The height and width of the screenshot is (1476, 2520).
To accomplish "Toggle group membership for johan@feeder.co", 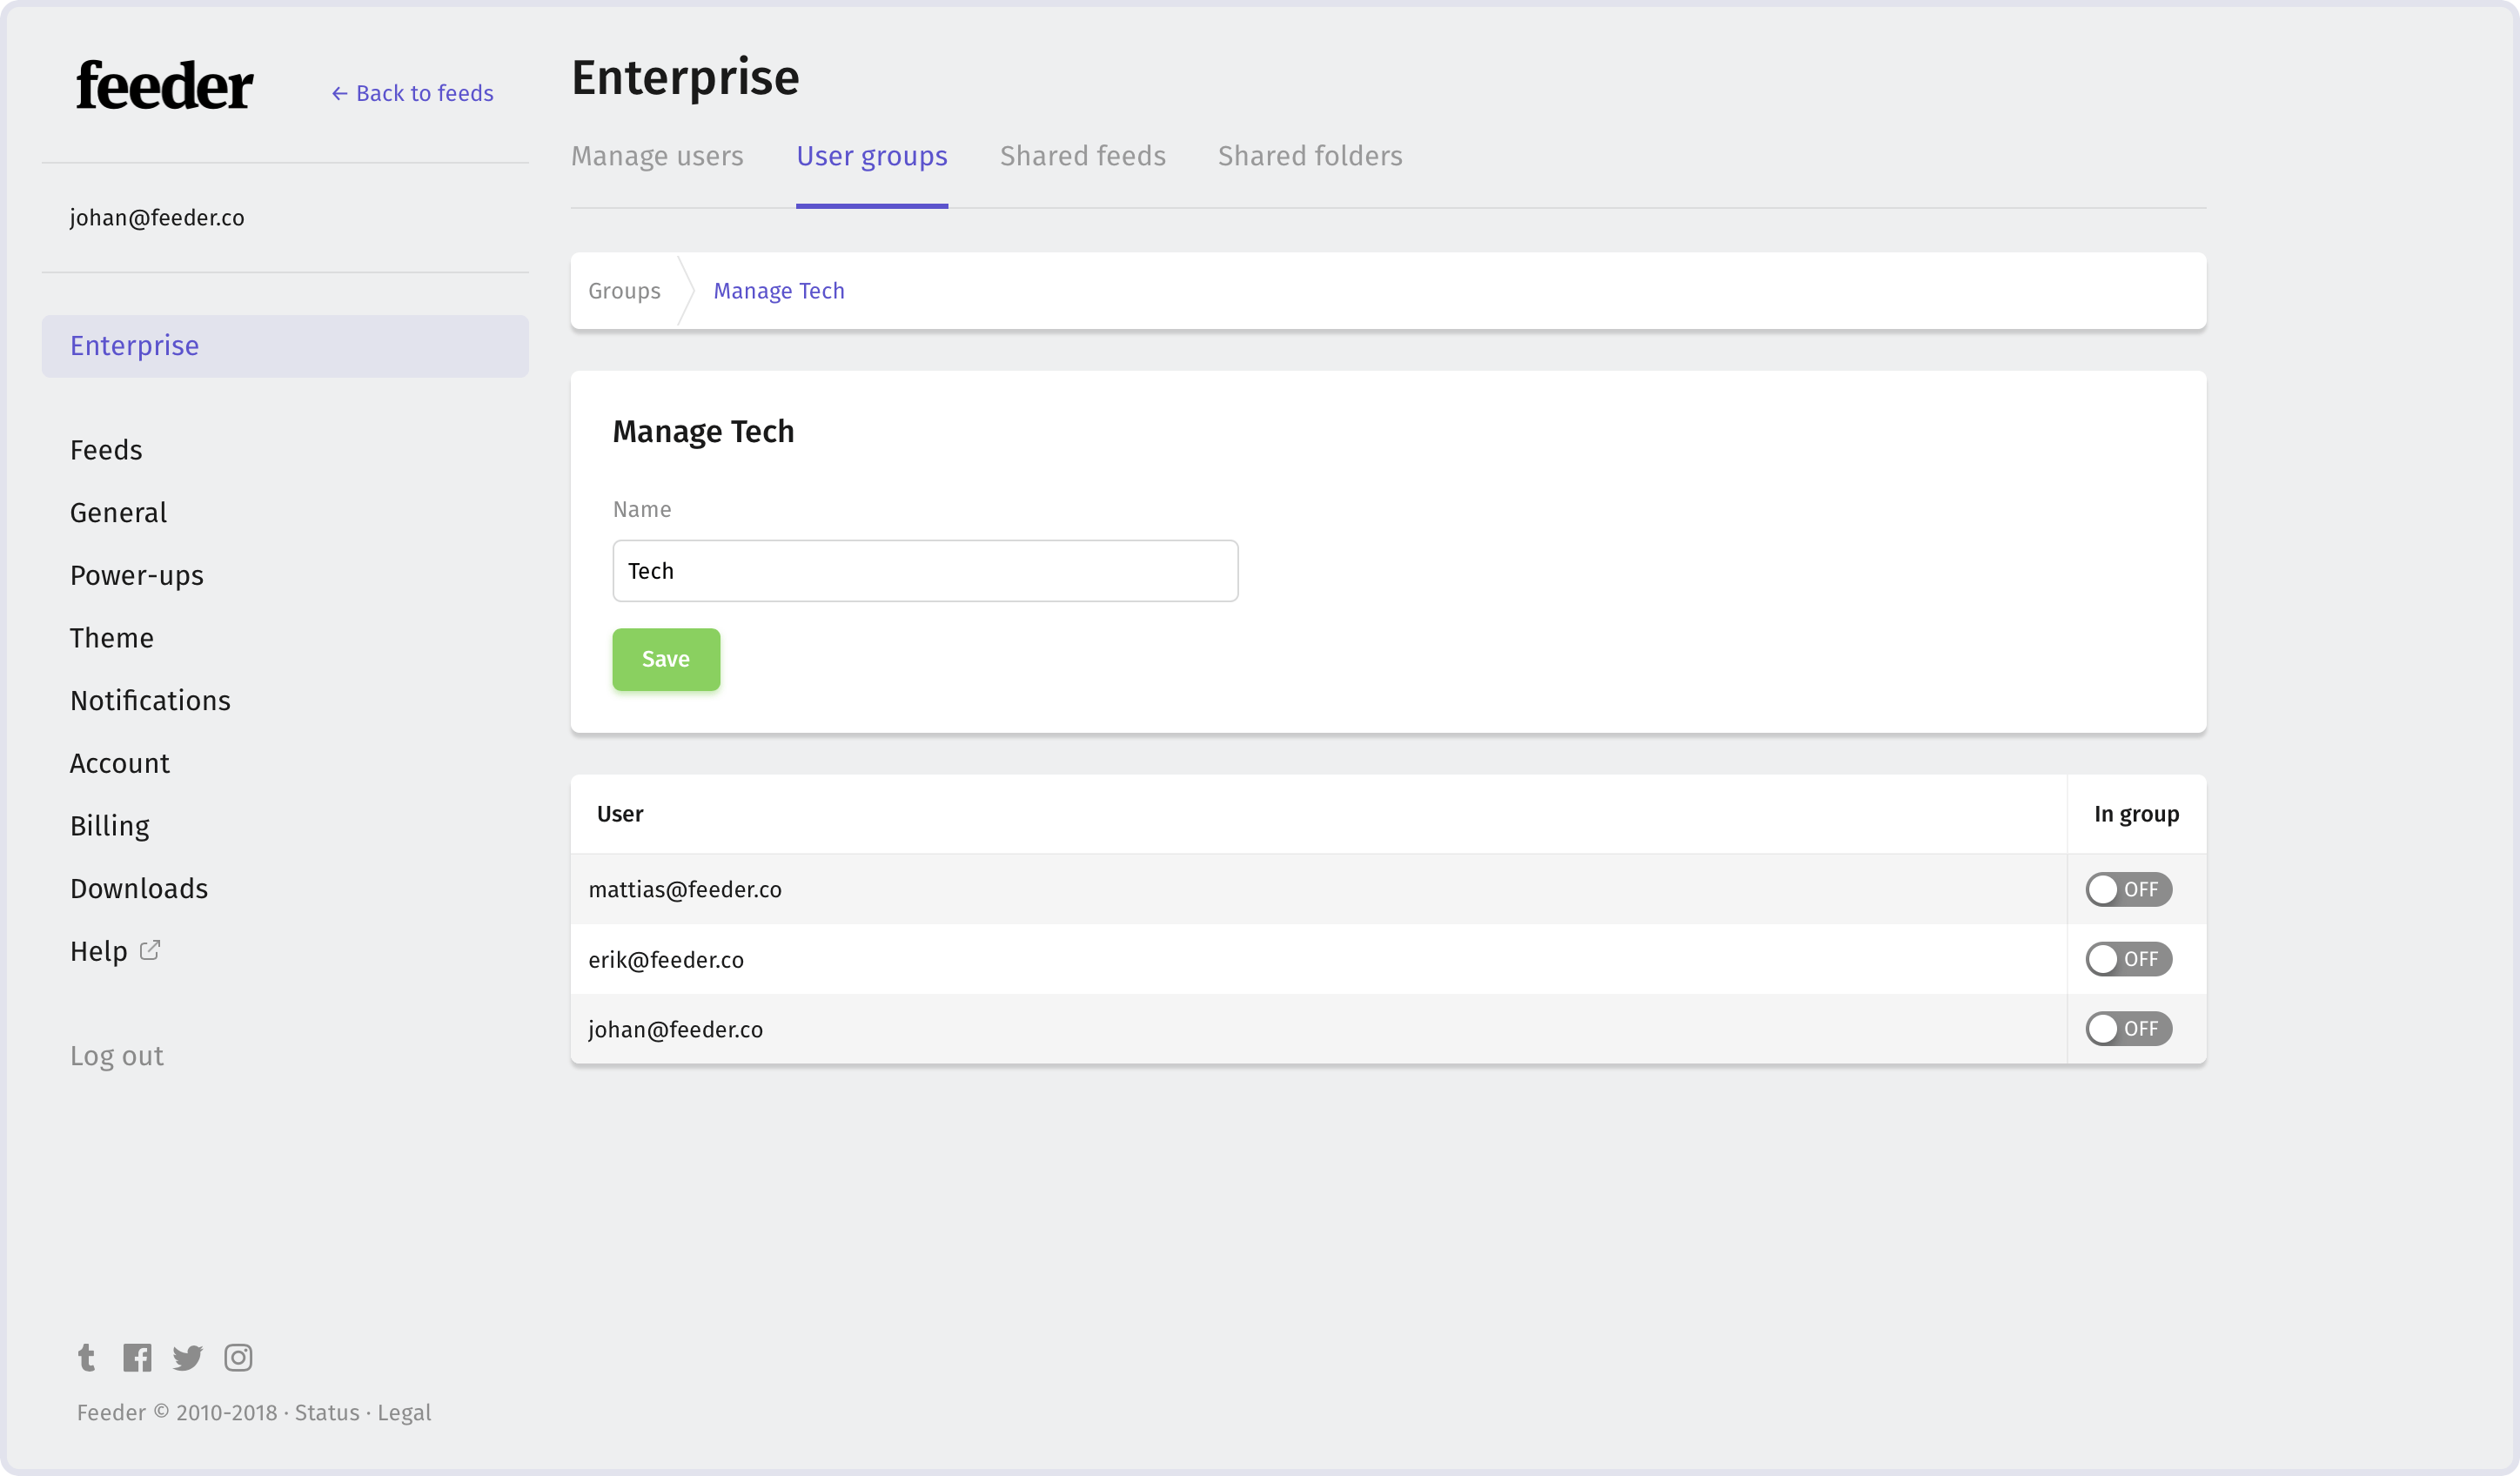I will coord(2128,1028).
